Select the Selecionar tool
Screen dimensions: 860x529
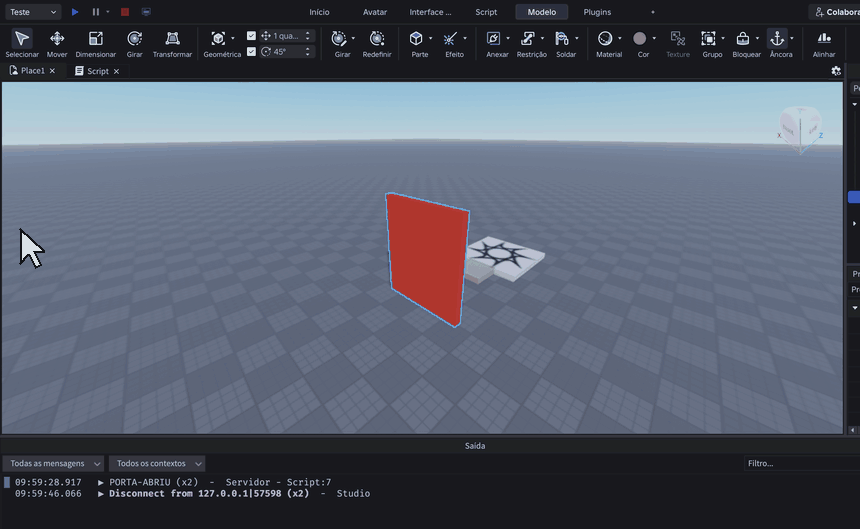point(22,43)
